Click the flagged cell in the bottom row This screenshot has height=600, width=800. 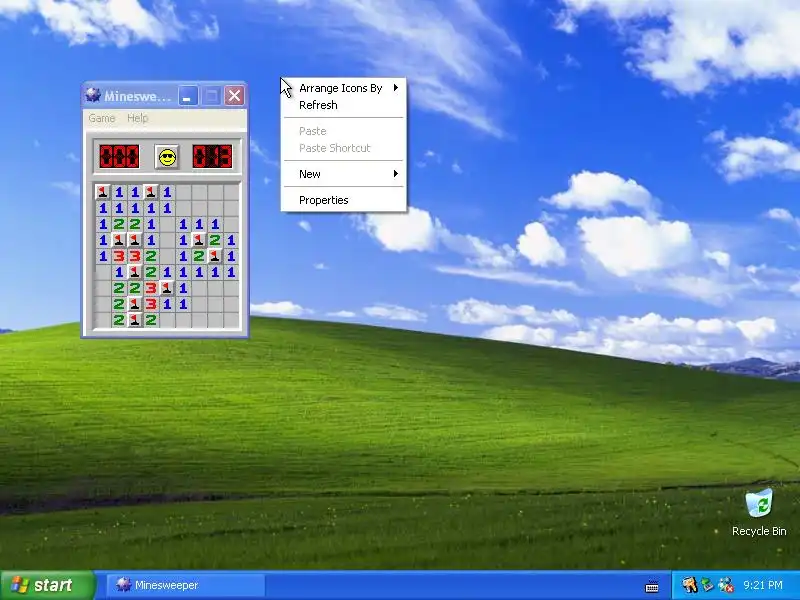click(x=135, y=320)
